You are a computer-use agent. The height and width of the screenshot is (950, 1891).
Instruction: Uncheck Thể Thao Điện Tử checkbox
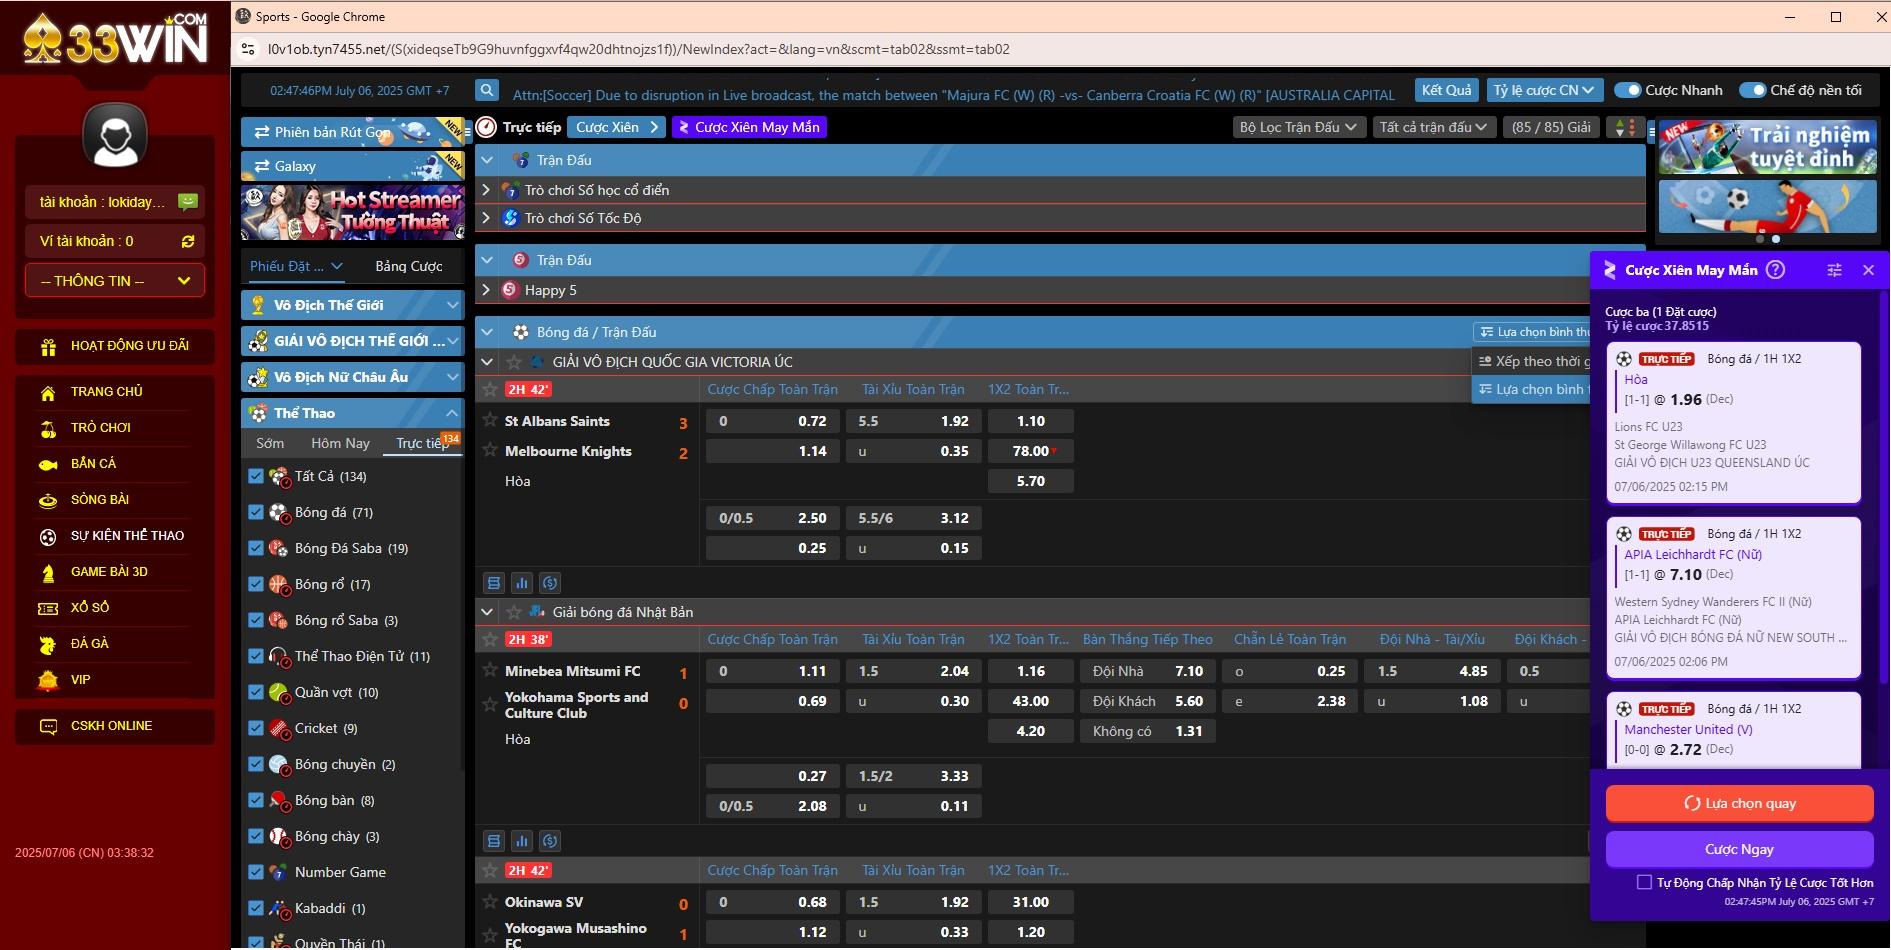pyautogui.click(x=256, y=656)
